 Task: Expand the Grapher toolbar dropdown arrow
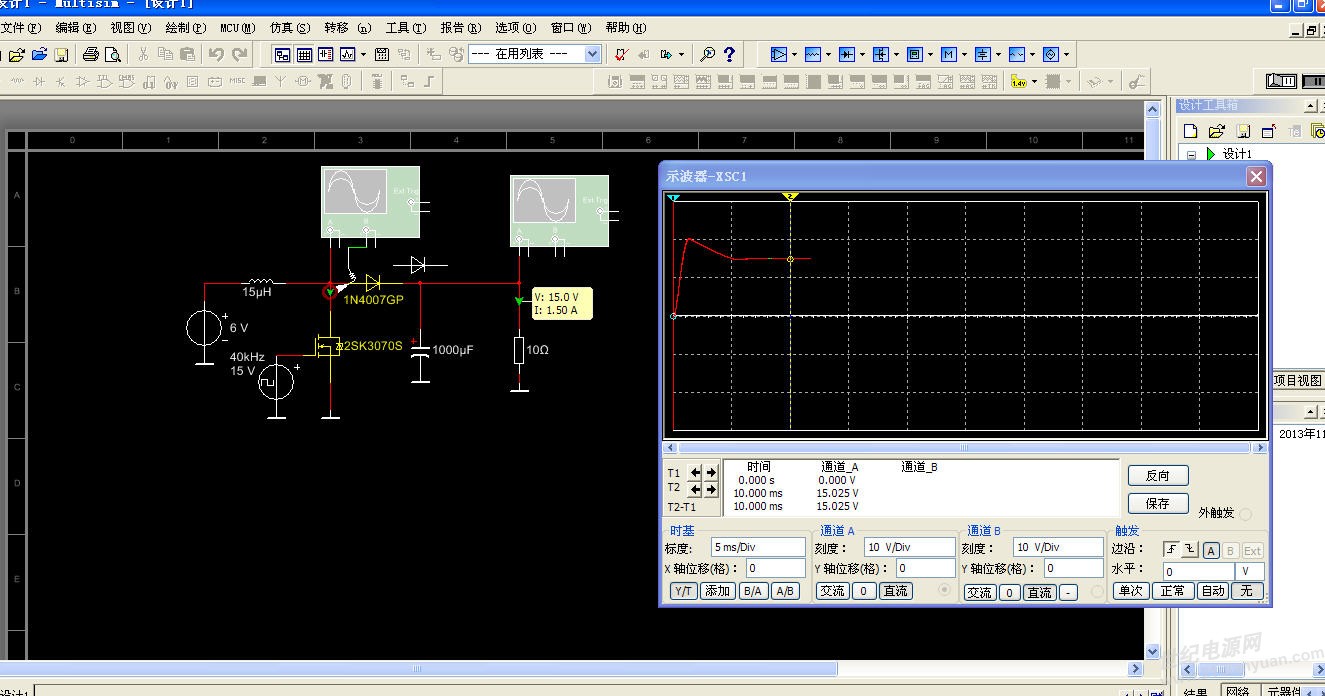(363, 54)
